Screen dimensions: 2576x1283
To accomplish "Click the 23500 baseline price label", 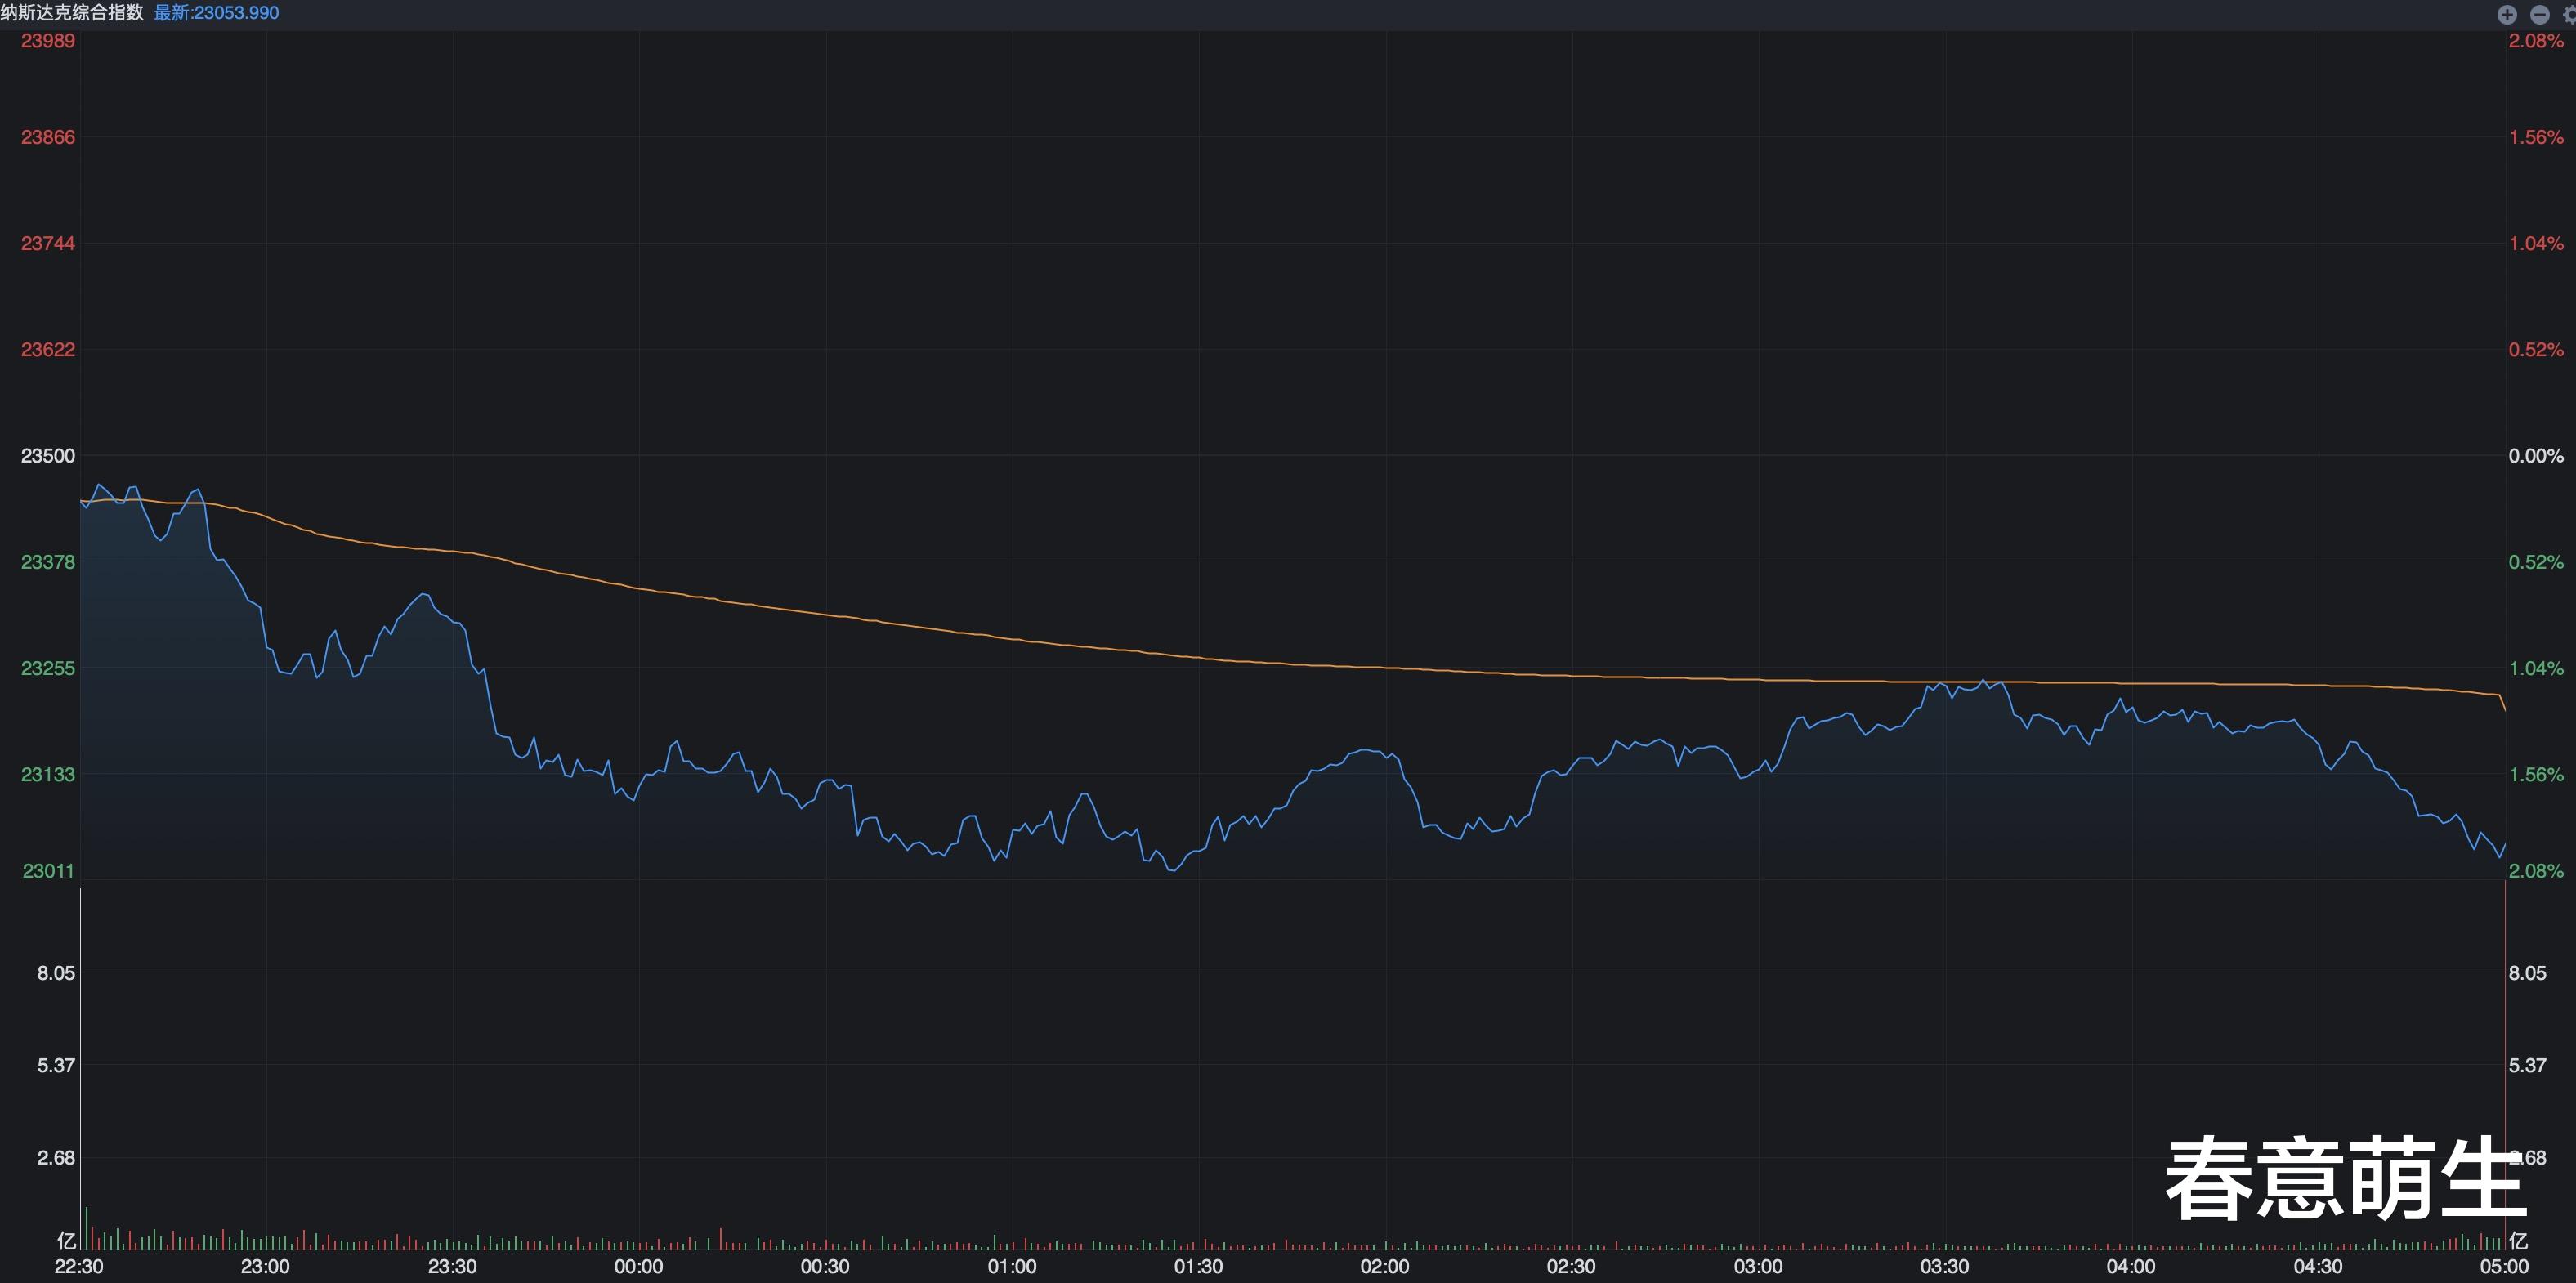I will coord(48,456).
